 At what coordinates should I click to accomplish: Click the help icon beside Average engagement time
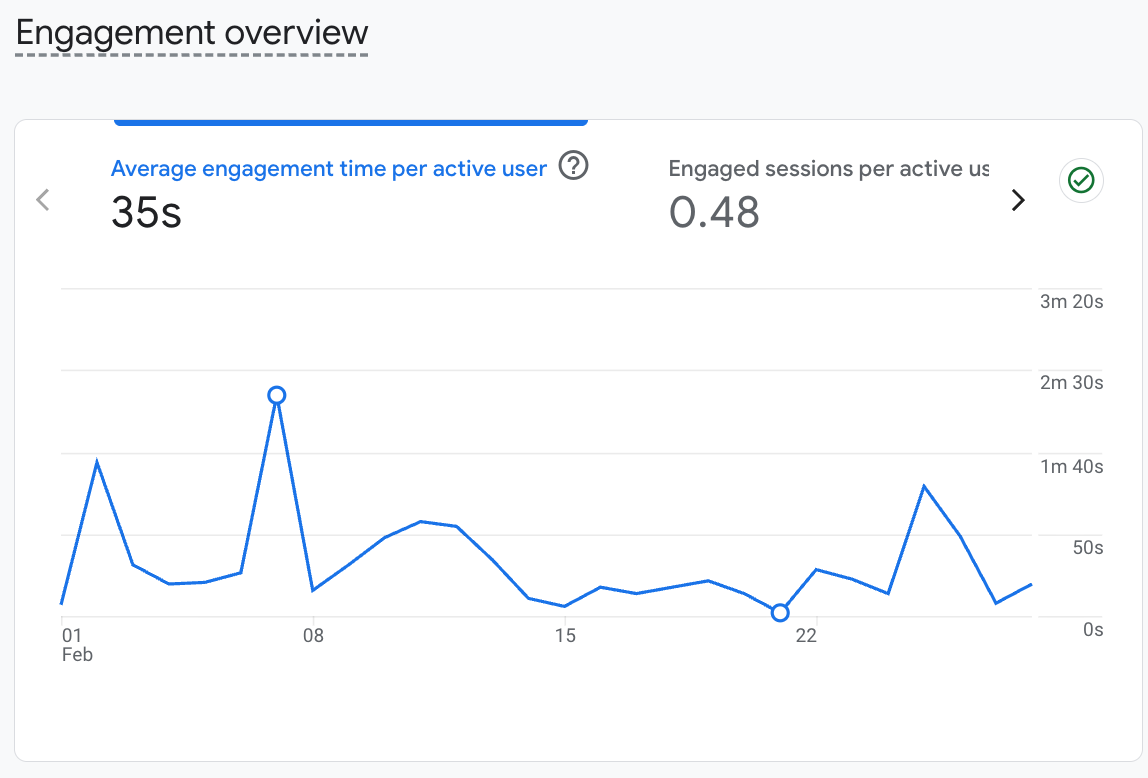573,166
